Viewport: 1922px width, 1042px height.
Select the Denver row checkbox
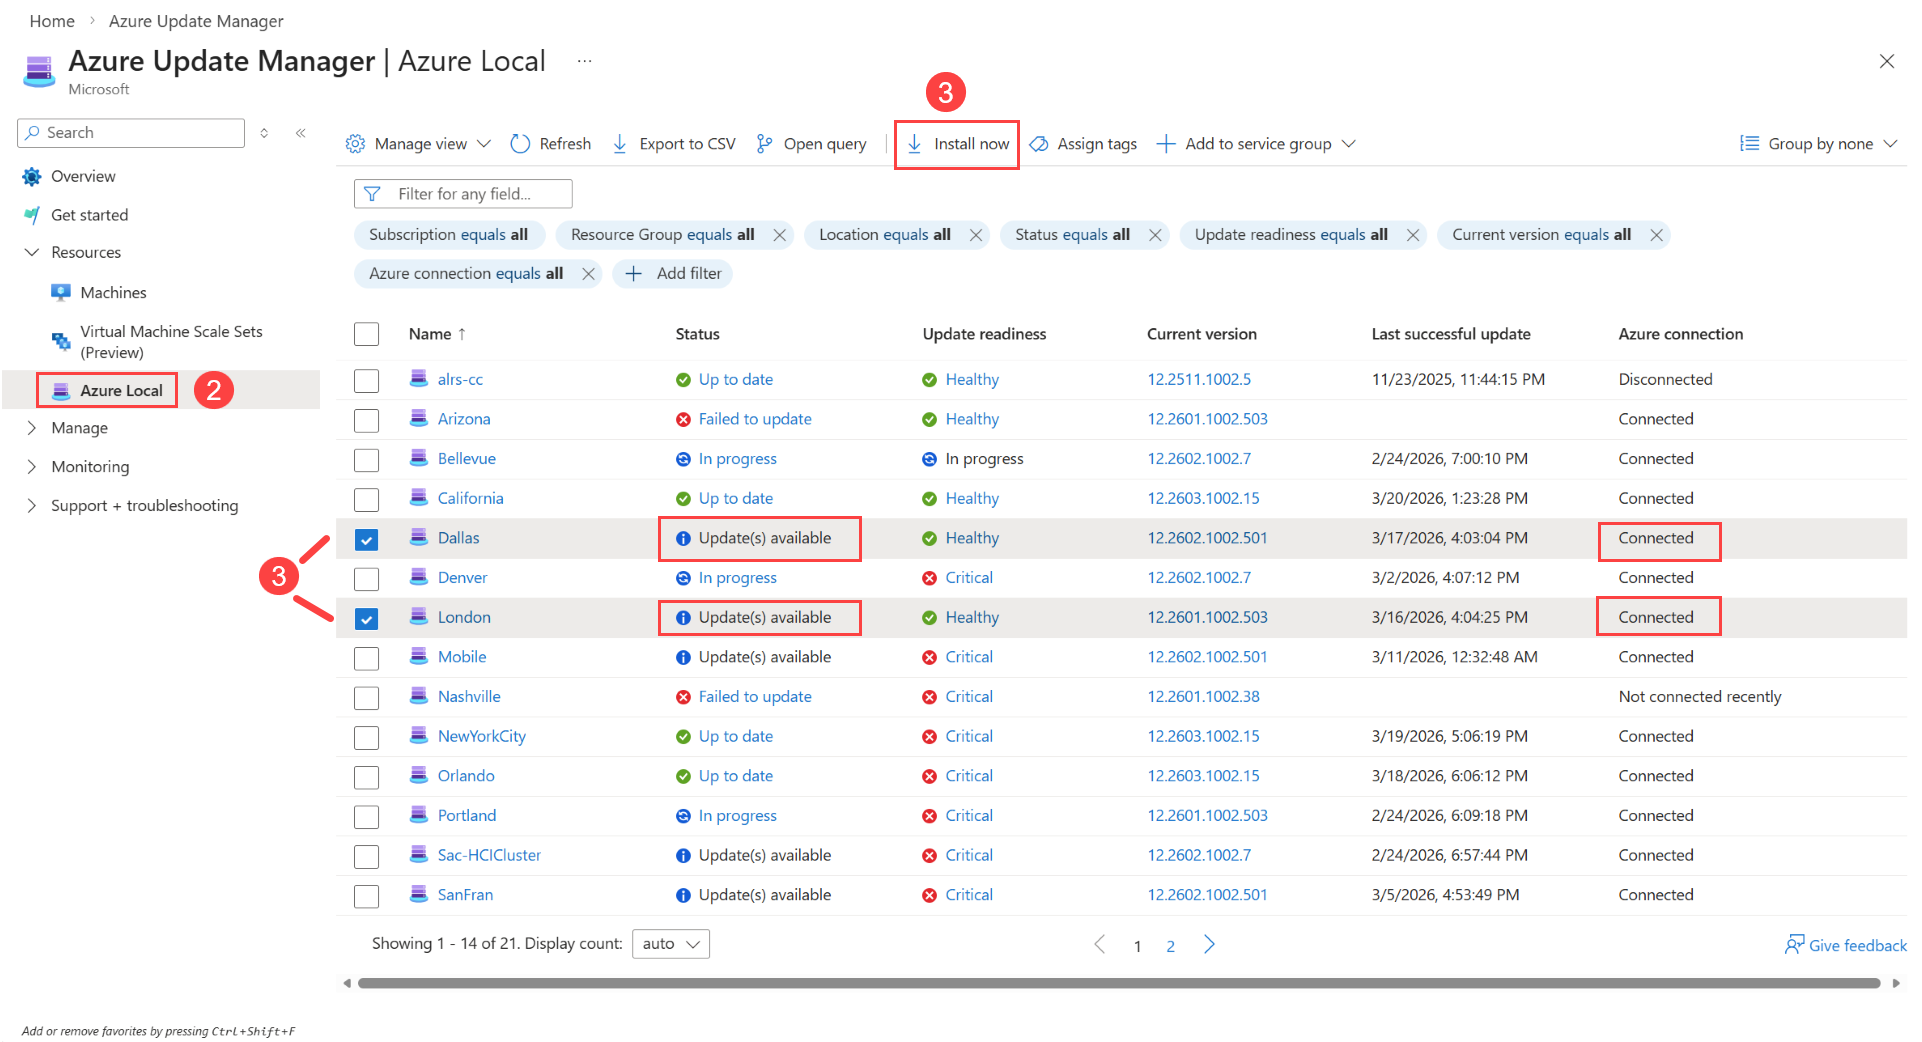point(367,579)
